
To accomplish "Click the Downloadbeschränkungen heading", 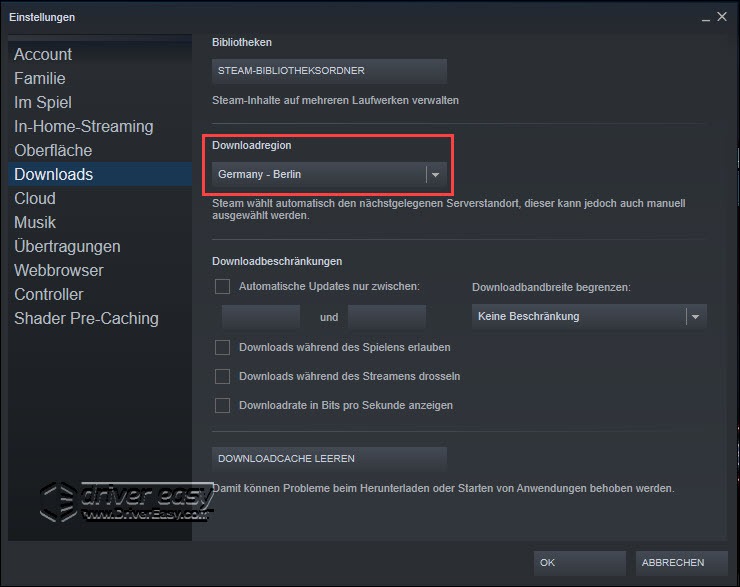I will (x=277, y=261).
